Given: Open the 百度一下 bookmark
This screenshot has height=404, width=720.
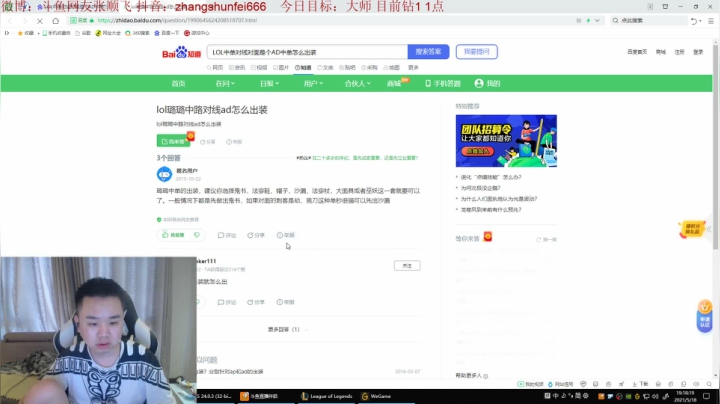Looking at the screenshot, I should coord(167,33).
